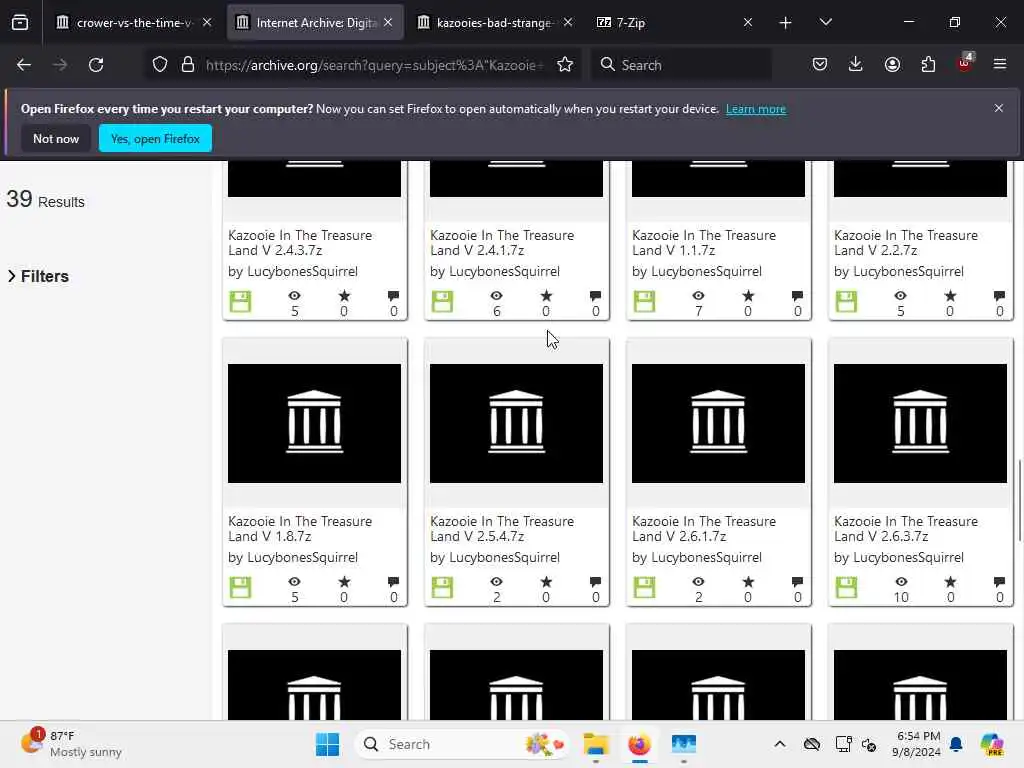The width and height of the screenshot is (1024, 768).
Task: Expand the Filters section
Action: 38,276
